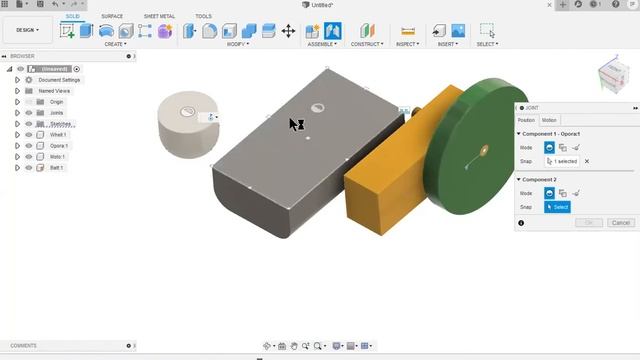
Task: Open the ASSEMBLE dropdown menu
Action: pyautogui.click(x=322, y=44)
